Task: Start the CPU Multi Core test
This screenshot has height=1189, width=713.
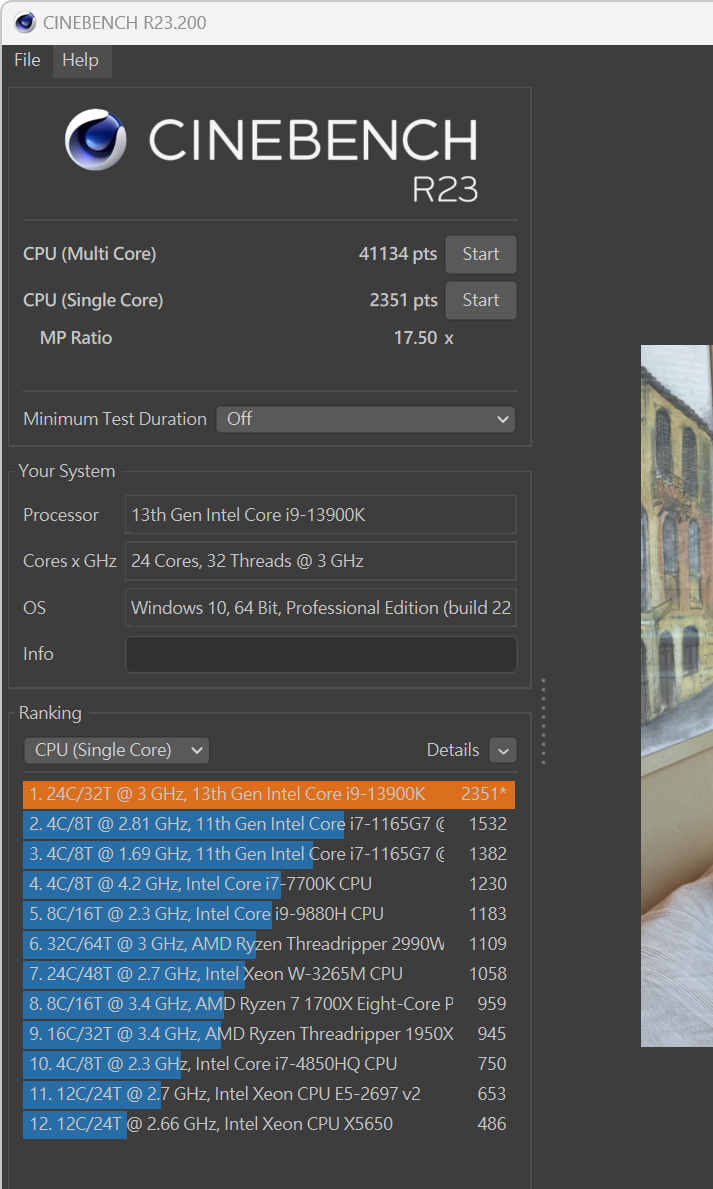Action: coord(481,254)
